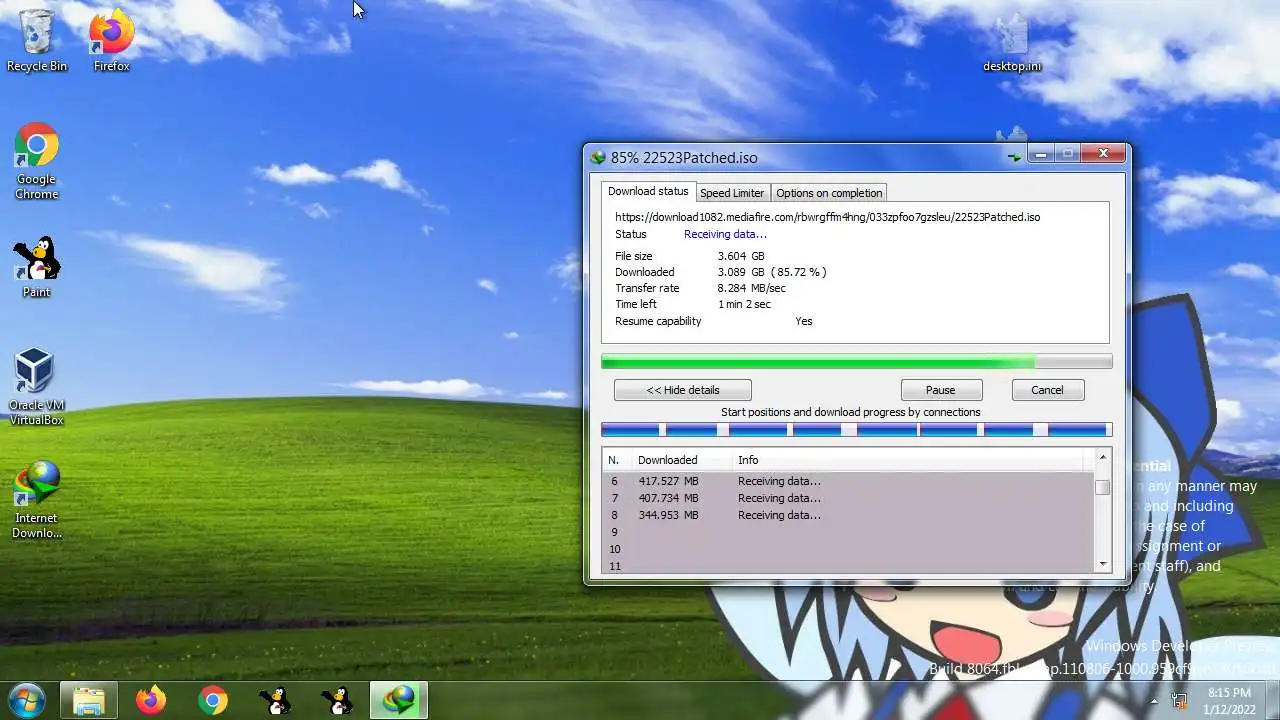Click the green arrow icon beside minimize
Viewport: 1280px width, 720px height.
click(x=1016, y=156)
